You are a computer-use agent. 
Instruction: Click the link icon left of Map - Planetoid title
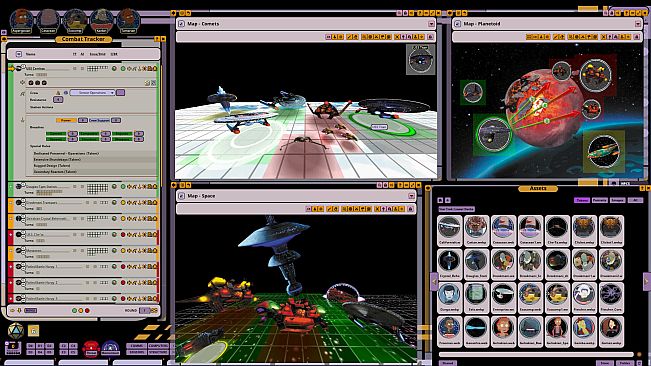pos(458,24)
